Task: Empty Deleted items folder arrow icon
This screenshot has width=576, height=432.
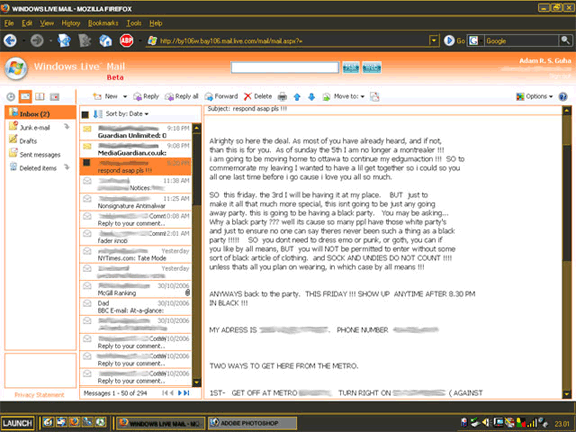Action: click(67, 168)
